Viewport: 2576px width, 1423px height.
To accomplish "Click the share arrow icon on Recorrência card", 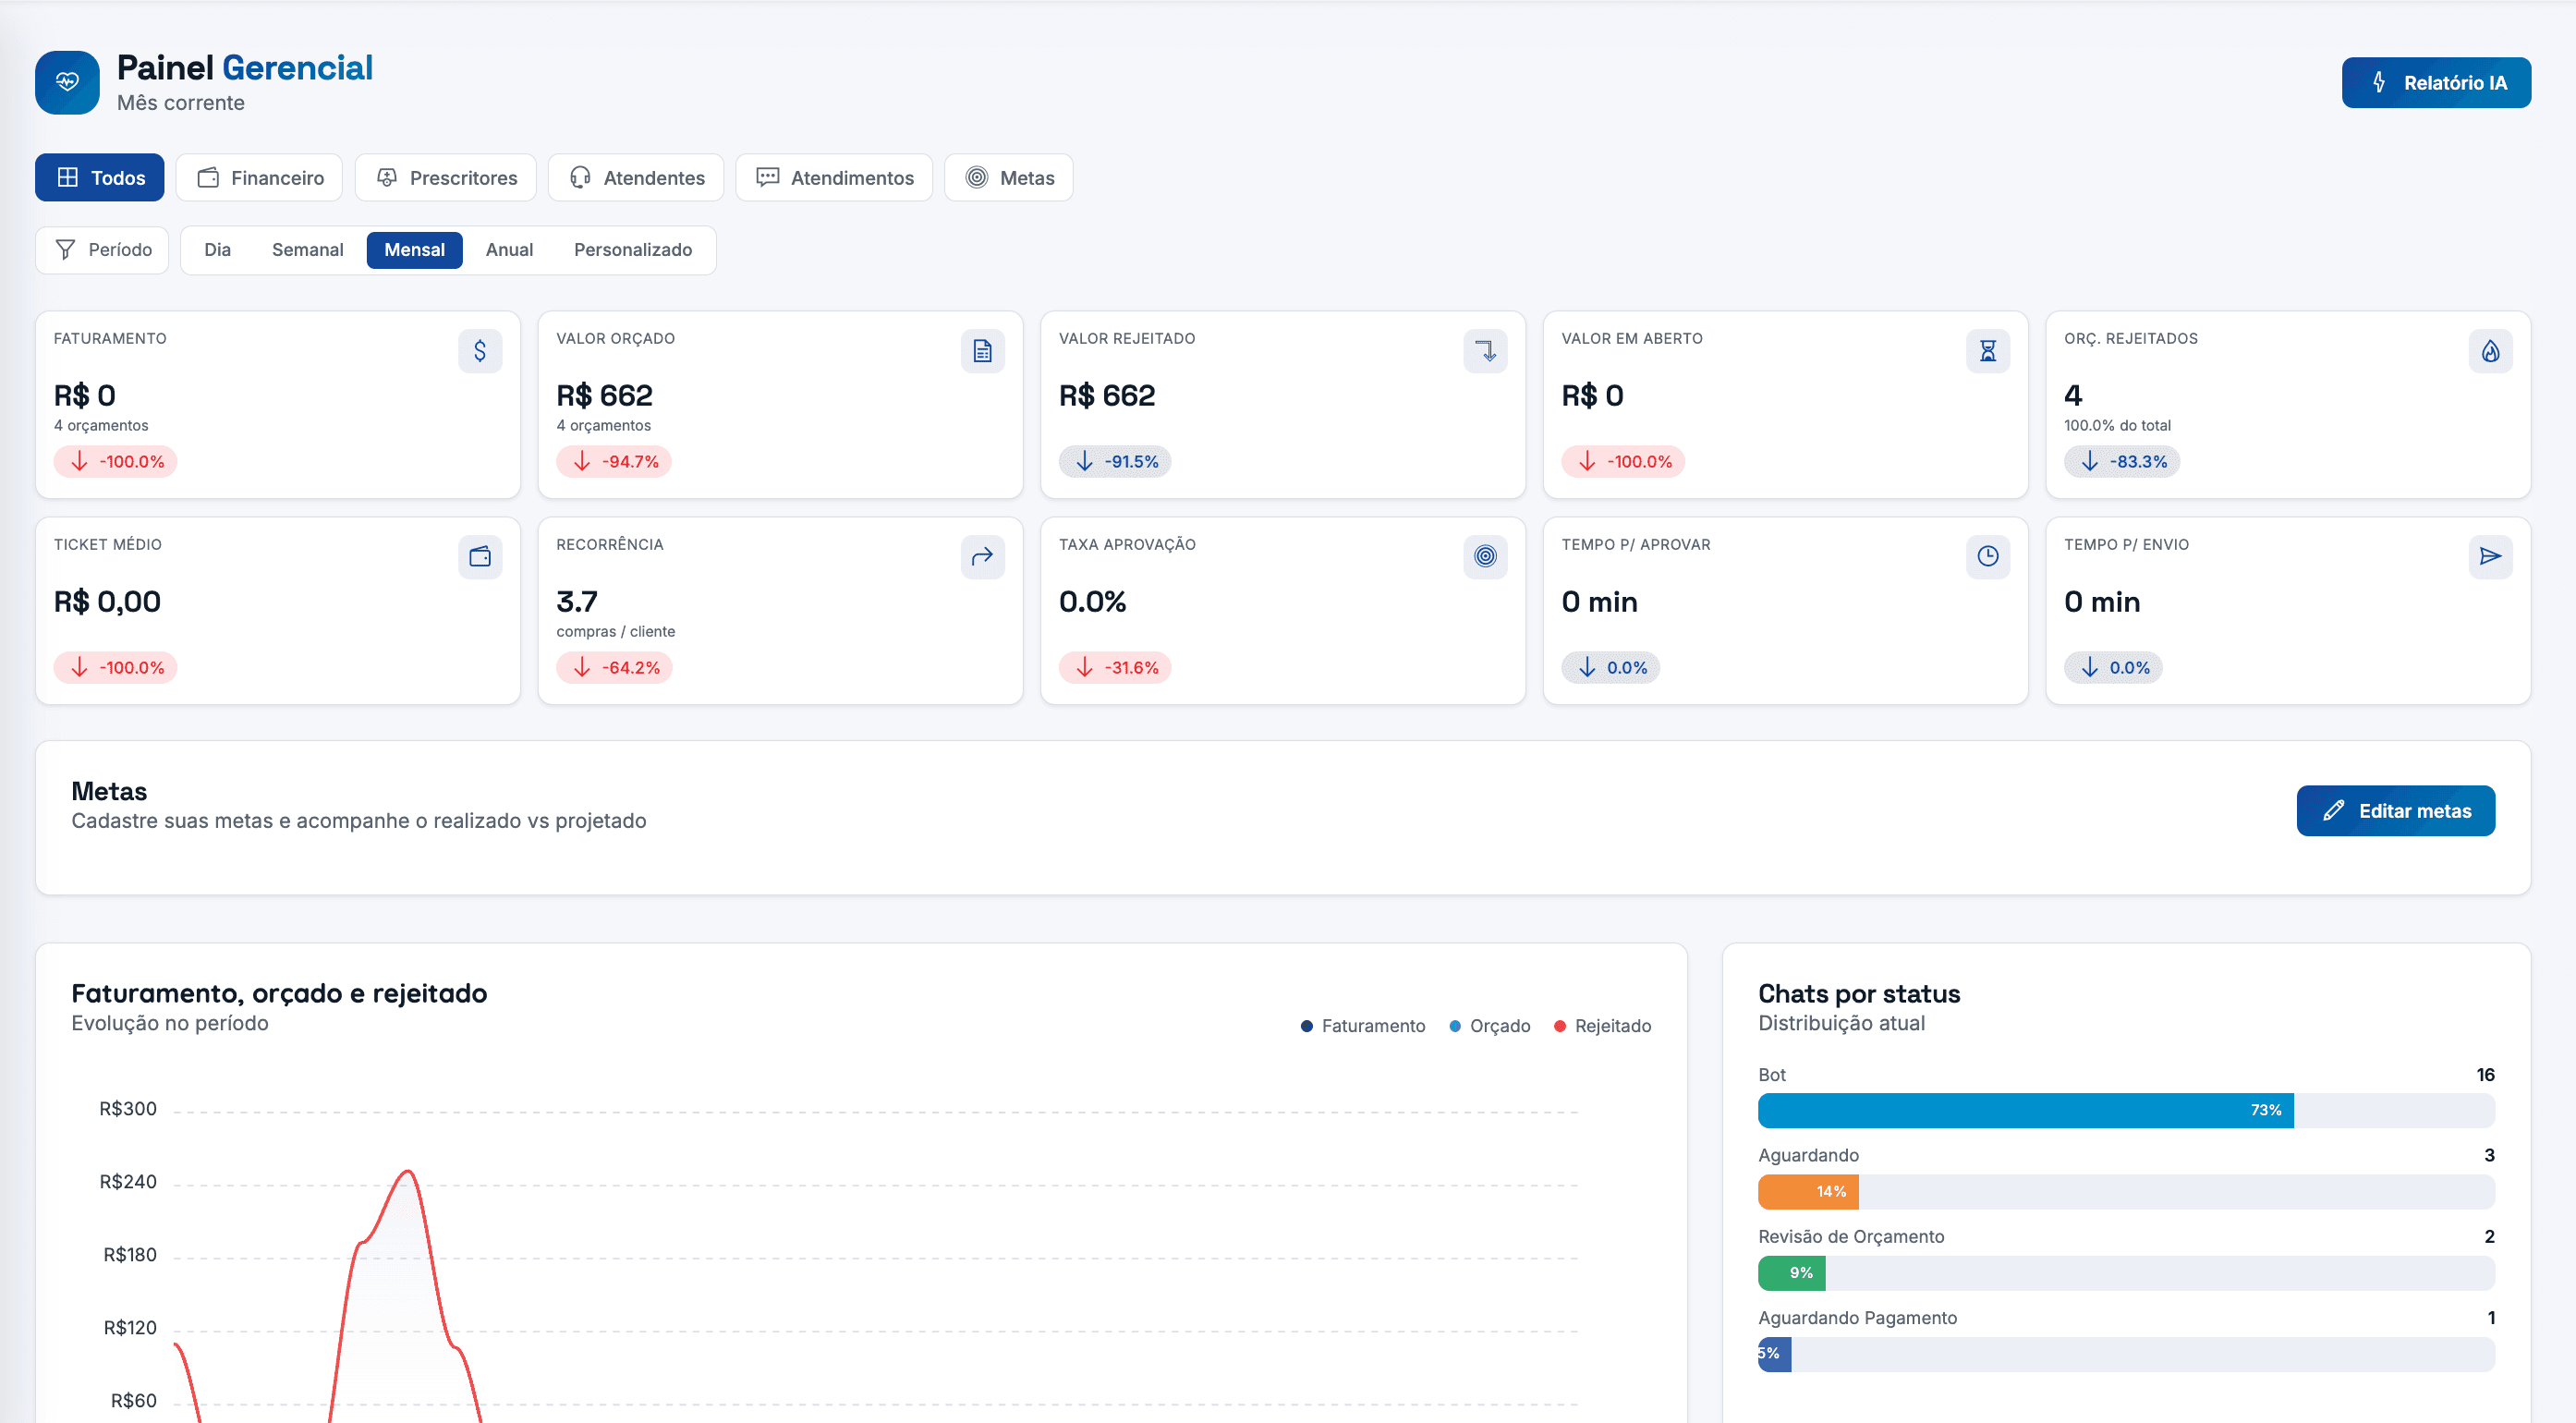I will [983, 557].
